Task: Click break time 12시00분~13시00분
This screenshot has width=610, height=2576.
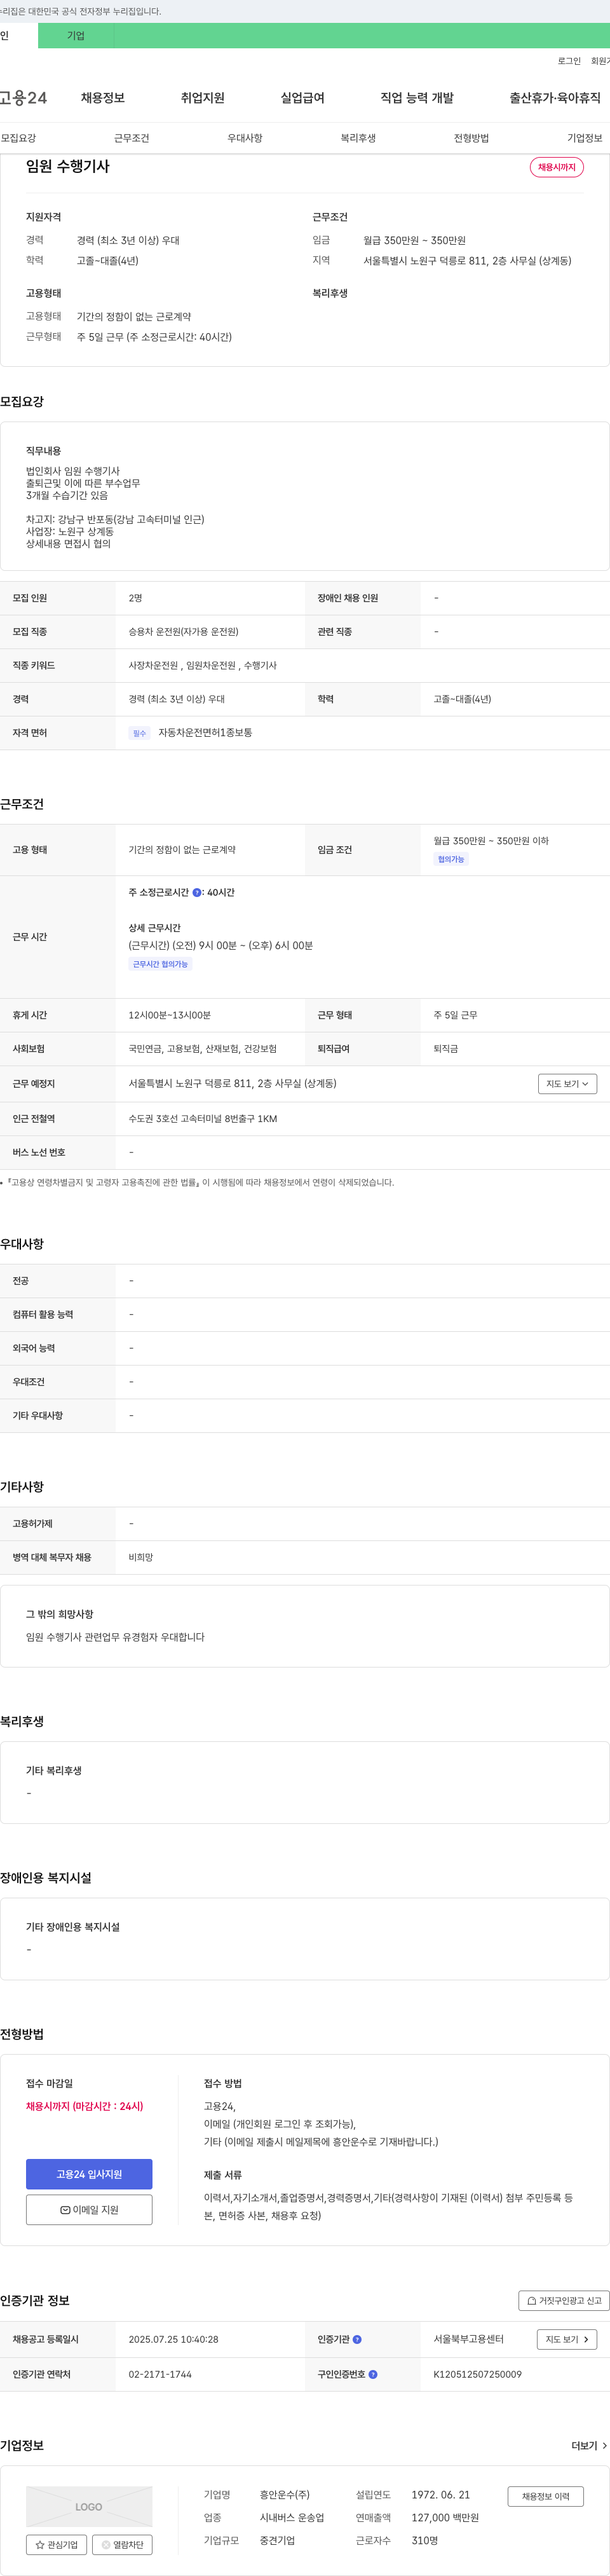Action: tap(170, 1015)
